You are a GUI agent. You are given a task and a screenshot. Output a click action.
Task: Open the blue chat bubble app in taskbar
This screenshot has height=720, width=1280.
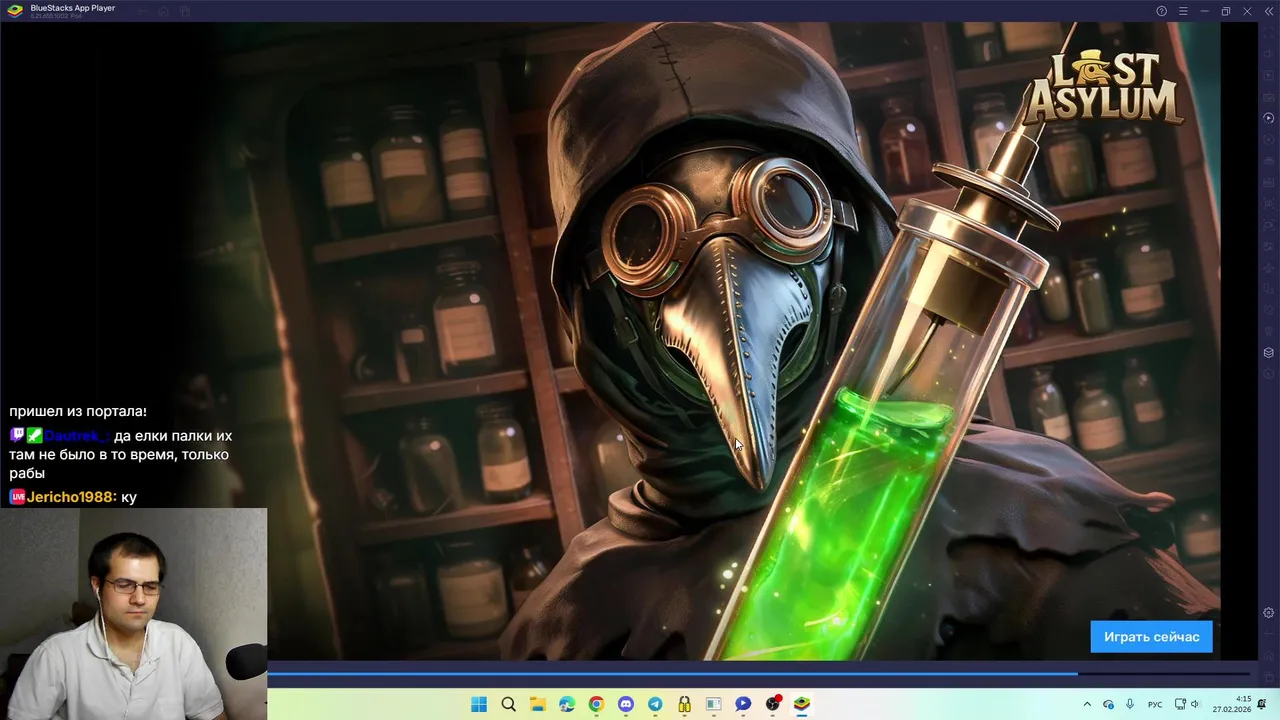pos(743,704)
